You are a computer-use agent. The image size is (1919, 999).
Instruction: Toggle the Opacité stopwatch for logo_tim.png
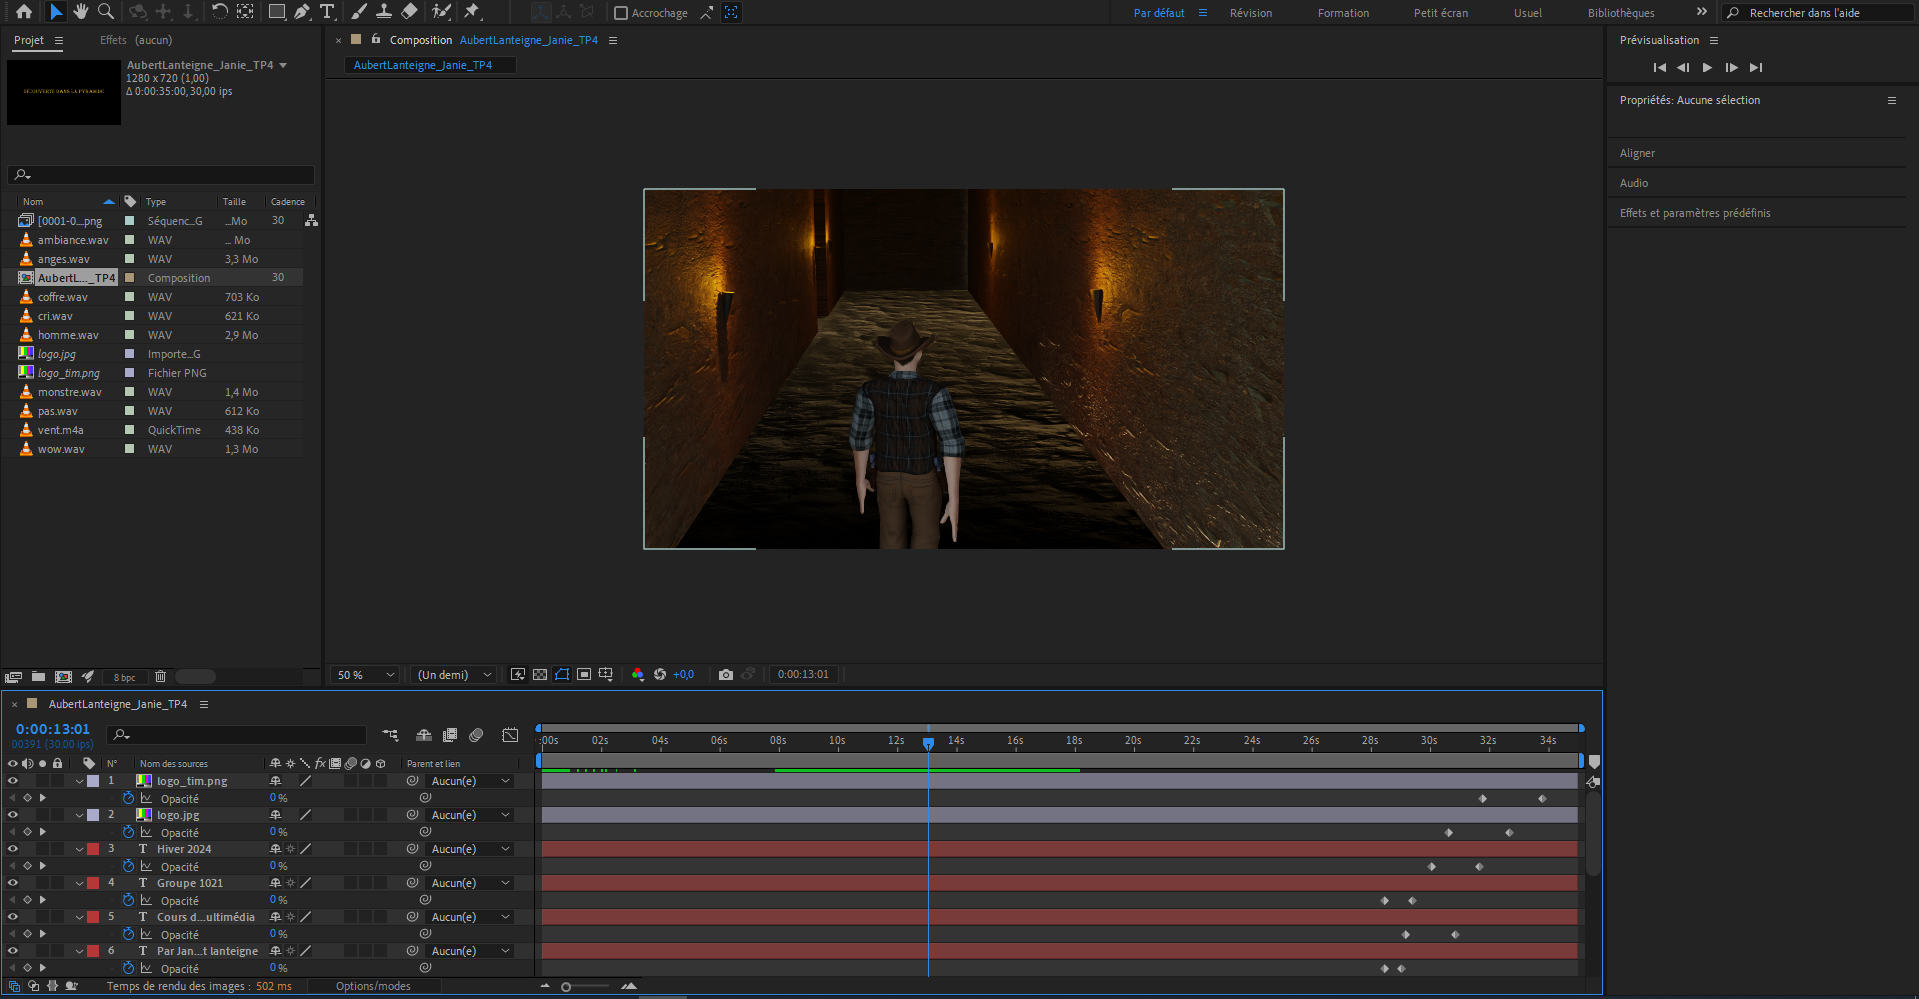[x=128, y=799]
